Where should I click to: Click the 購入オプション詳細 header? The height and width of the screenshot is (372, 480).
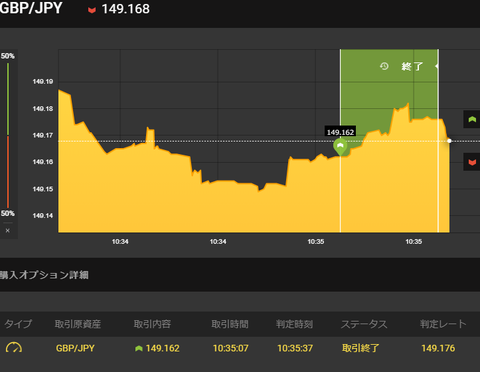click(x=44, y=275)
